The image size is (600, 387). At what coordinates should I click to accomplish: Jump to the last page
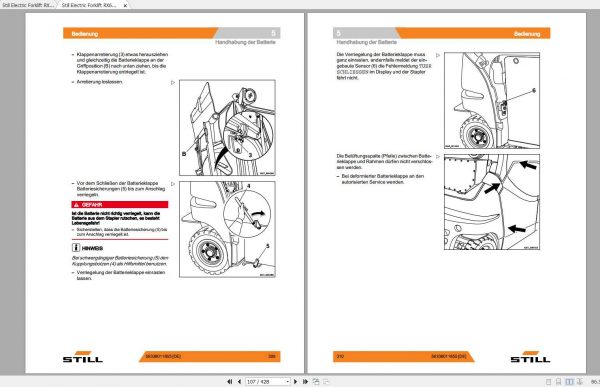(305, 382)
